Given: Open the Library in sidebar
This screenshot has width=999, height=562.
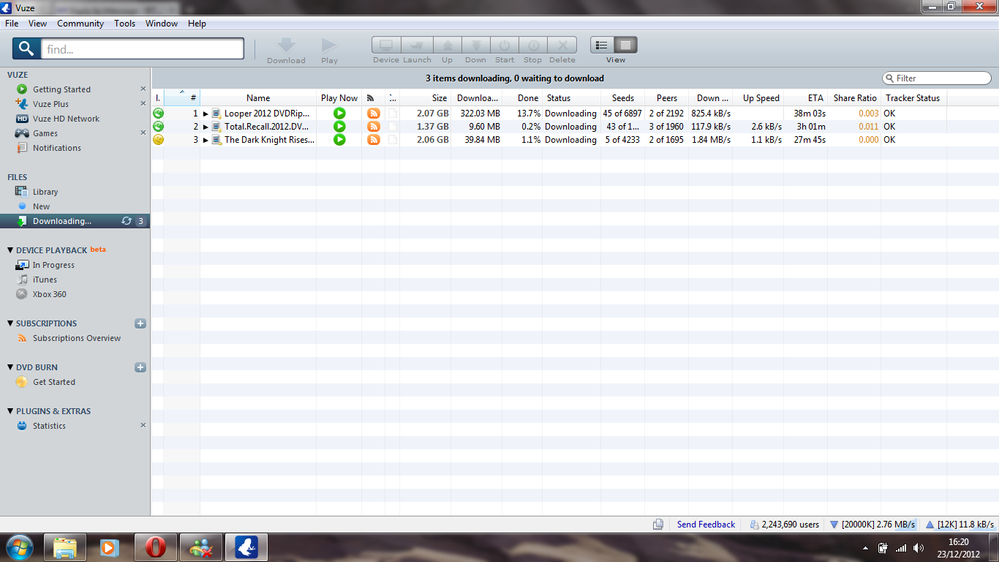Looking at the screenshot, I should click(45, 192).
